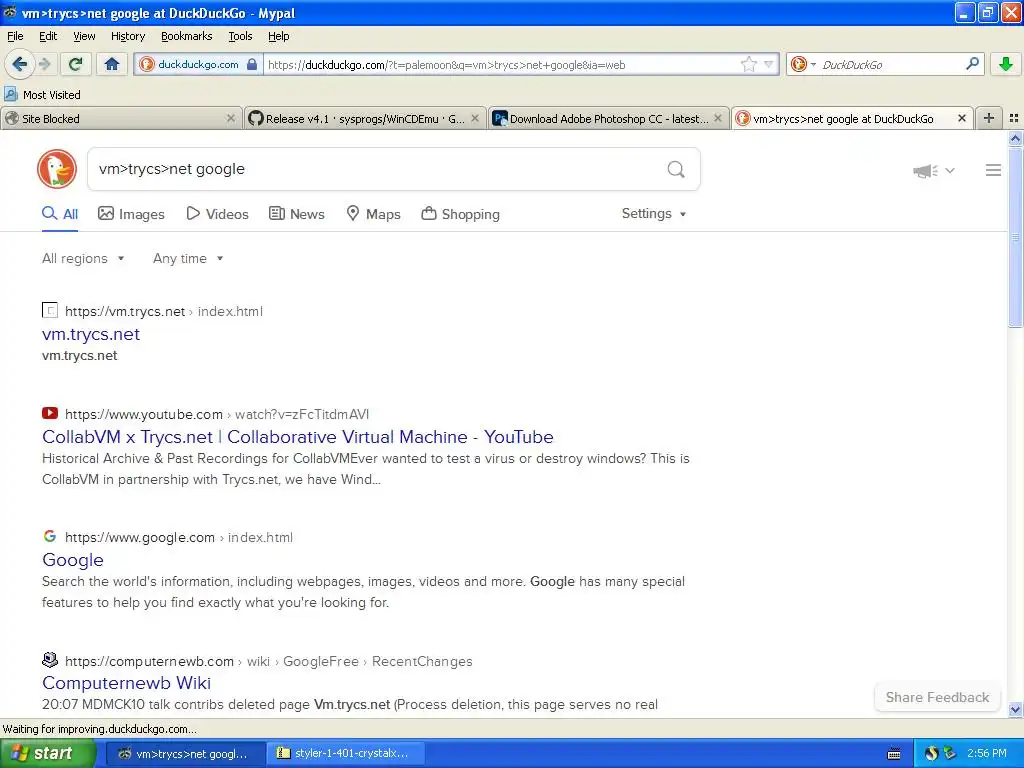Click the YouTube favicon beside the result URL
This screenshot has width=1024, height=768.
click(x=50, y=413)
